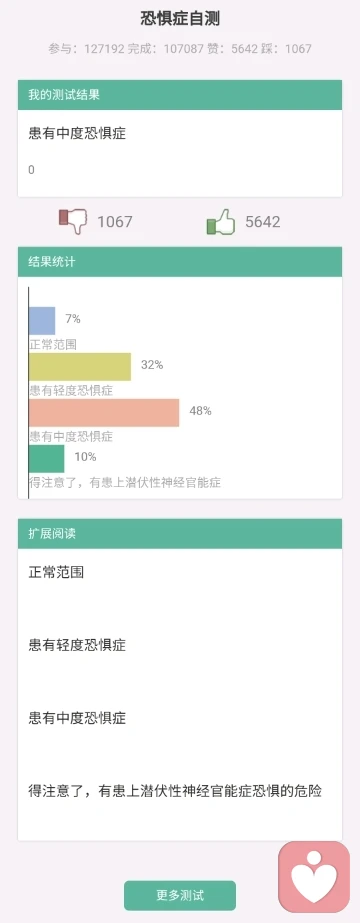
Task: Select the yellow 32% bar in chart
Action: (x=80, y=367)
